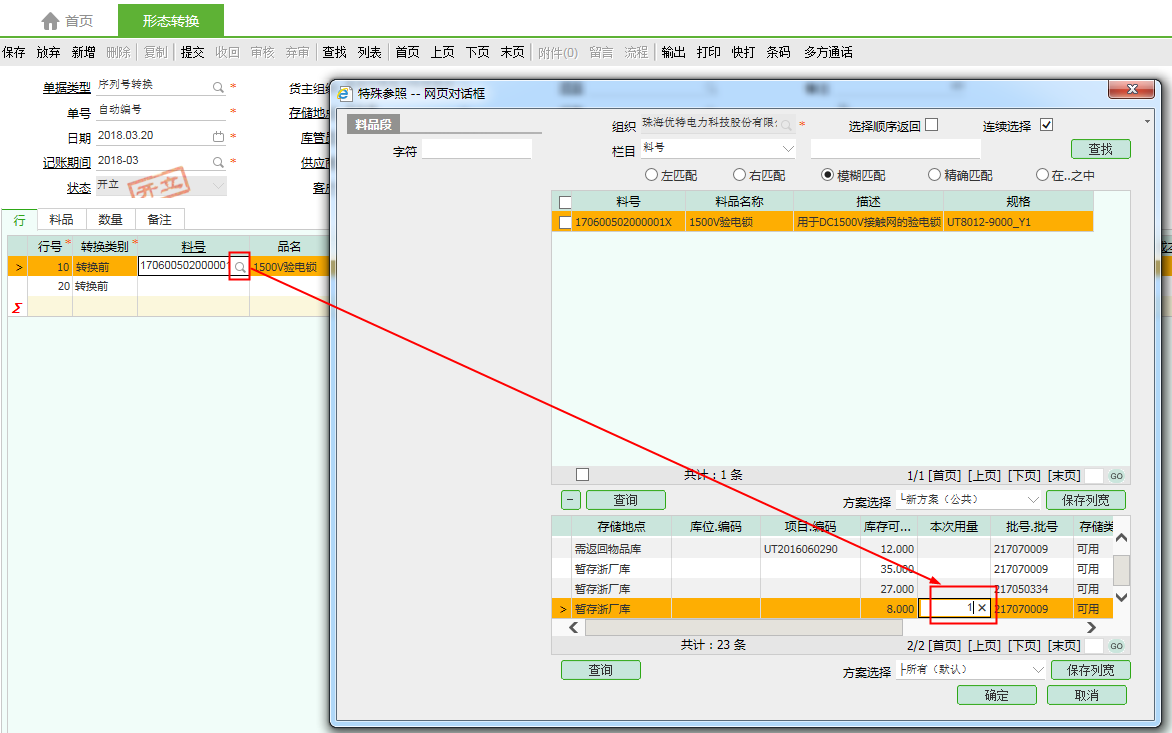Toggle the 连续选择 checkbox
1172x733 pixels.
(1047, 125)
